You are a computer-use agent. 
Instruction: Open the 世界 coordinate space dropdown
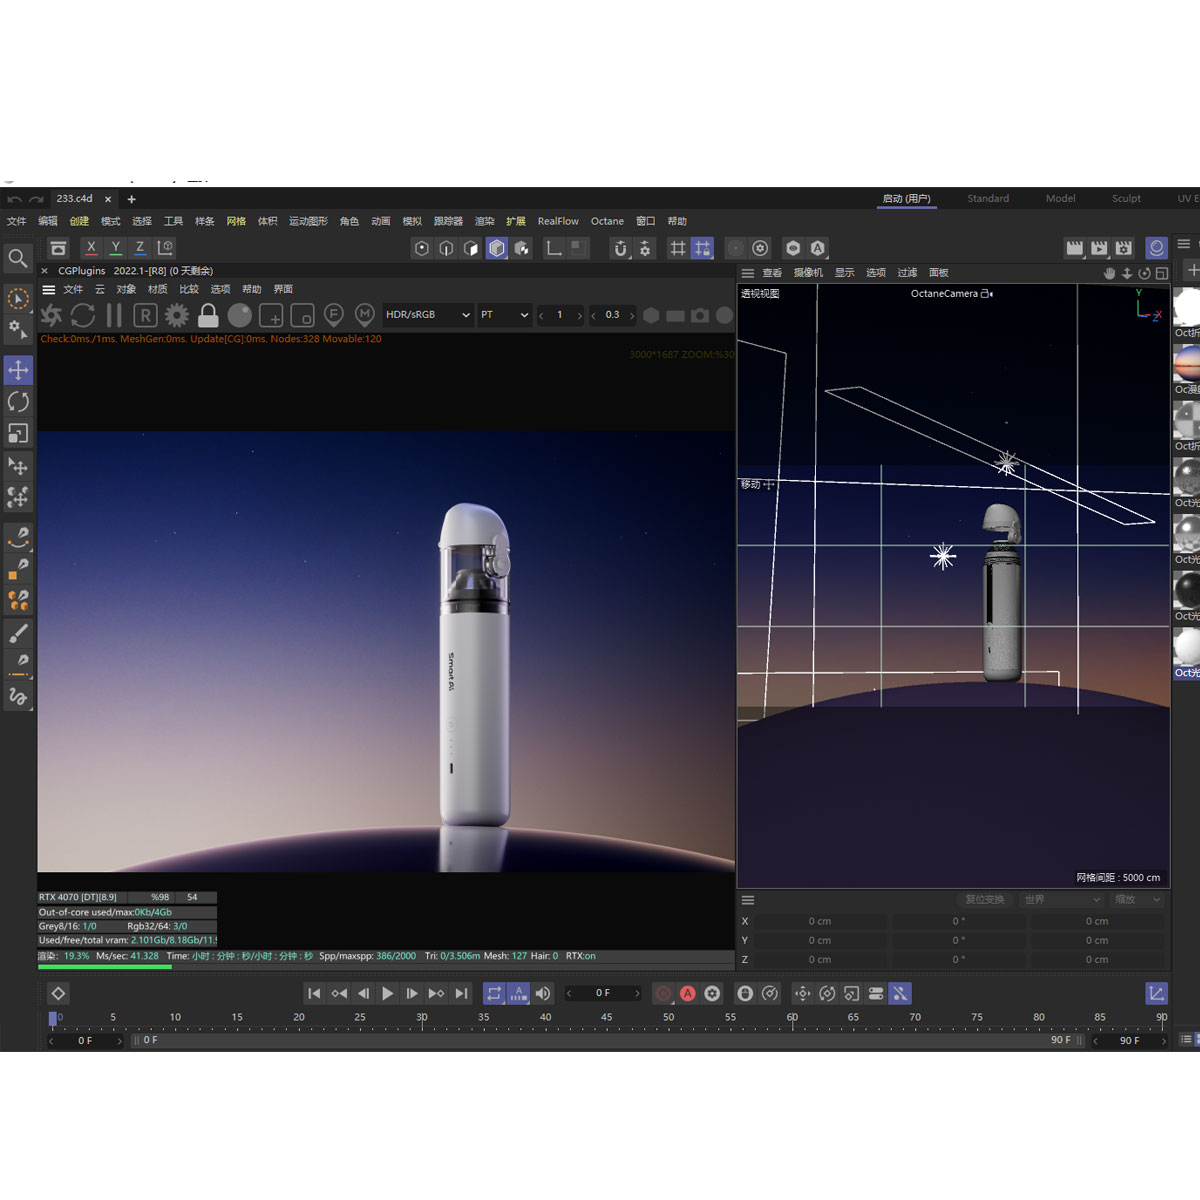click(x=1060, y=900)
